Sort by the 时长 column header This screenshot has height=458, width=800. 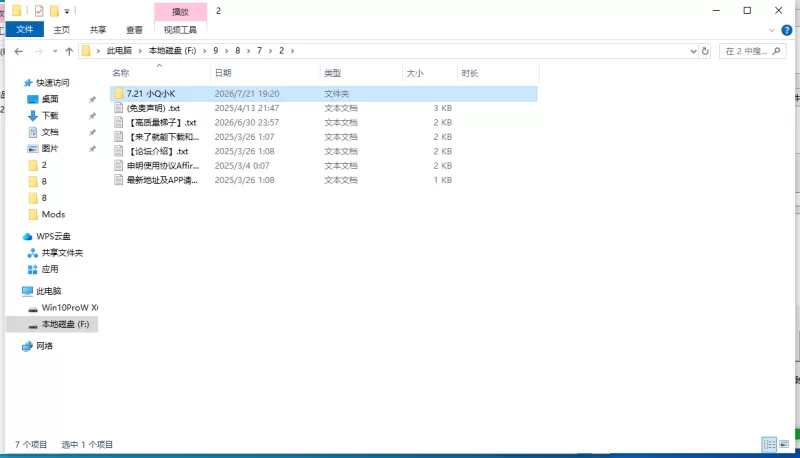[498, 73]
